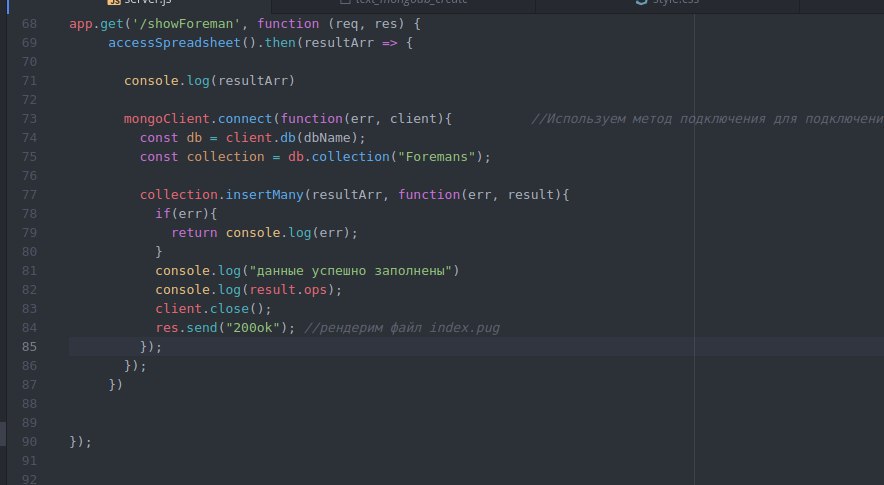This screenshot has height=485, width=884.
Task: Click the file icon on text_mongodb_create tab
Action: point(345,2)
